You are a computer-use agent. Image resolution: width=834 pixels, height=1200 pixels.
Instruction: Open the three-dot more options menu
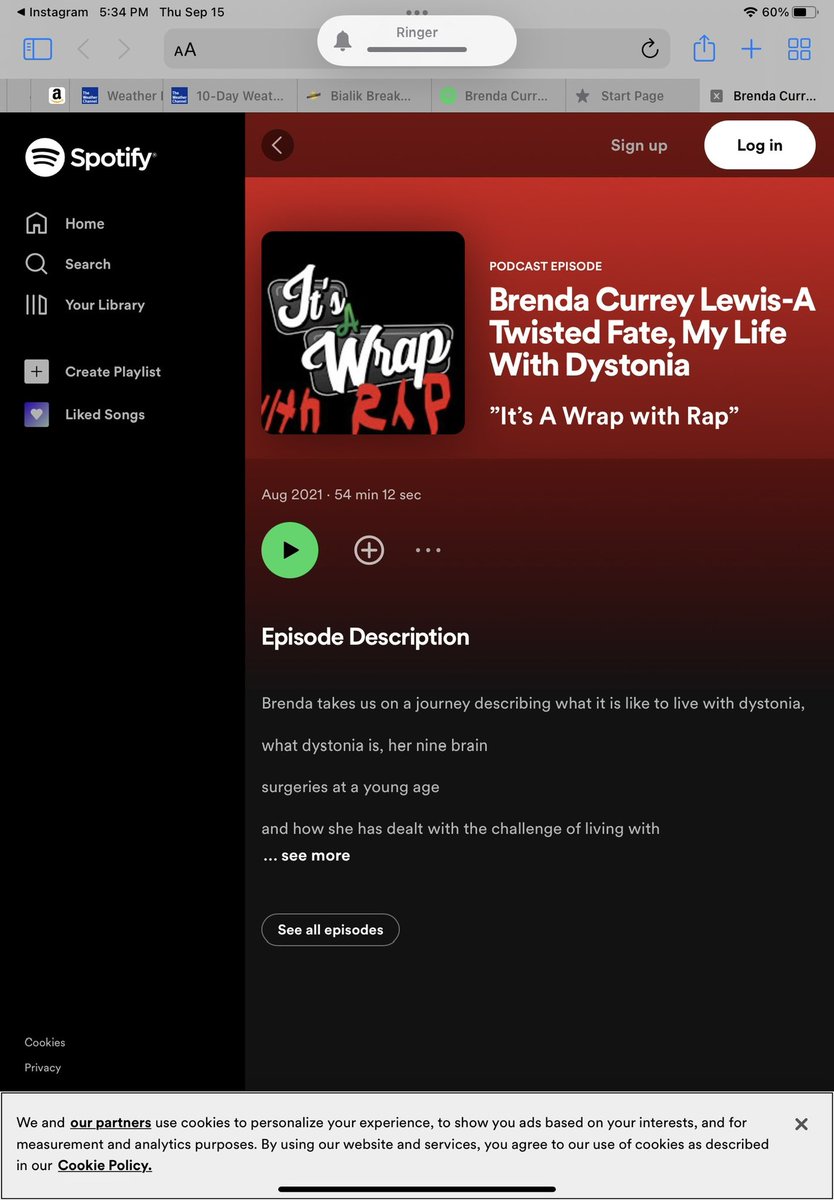(x=428, y=550)
